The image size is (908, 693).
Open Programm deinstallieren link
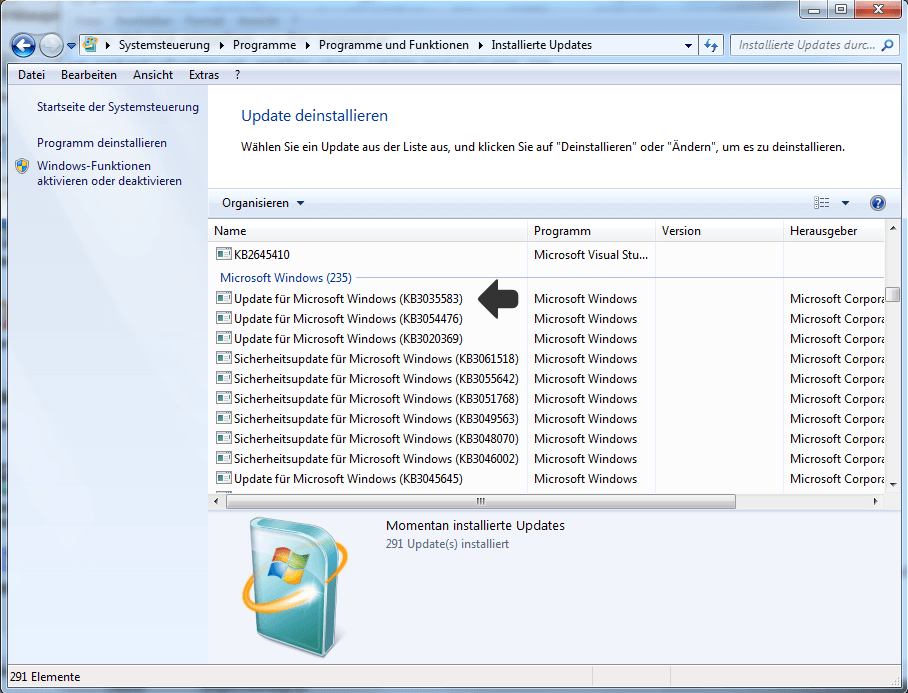click(x=102, y=143)
